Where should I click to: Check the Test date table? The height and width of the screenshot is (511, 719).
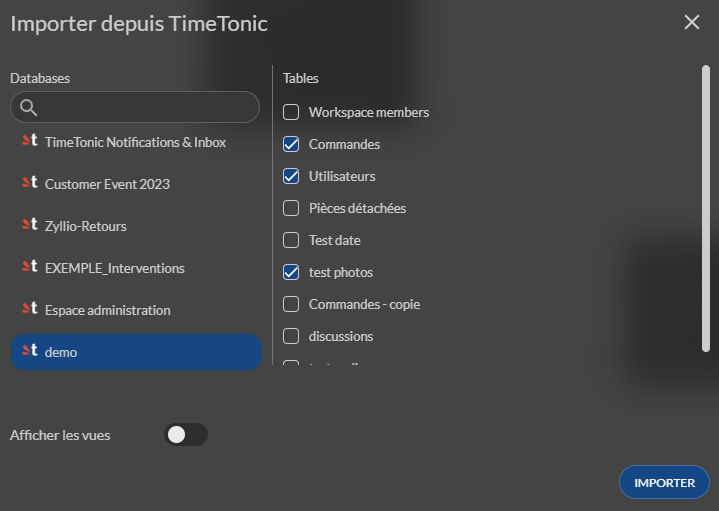click(x=291, y=240)
